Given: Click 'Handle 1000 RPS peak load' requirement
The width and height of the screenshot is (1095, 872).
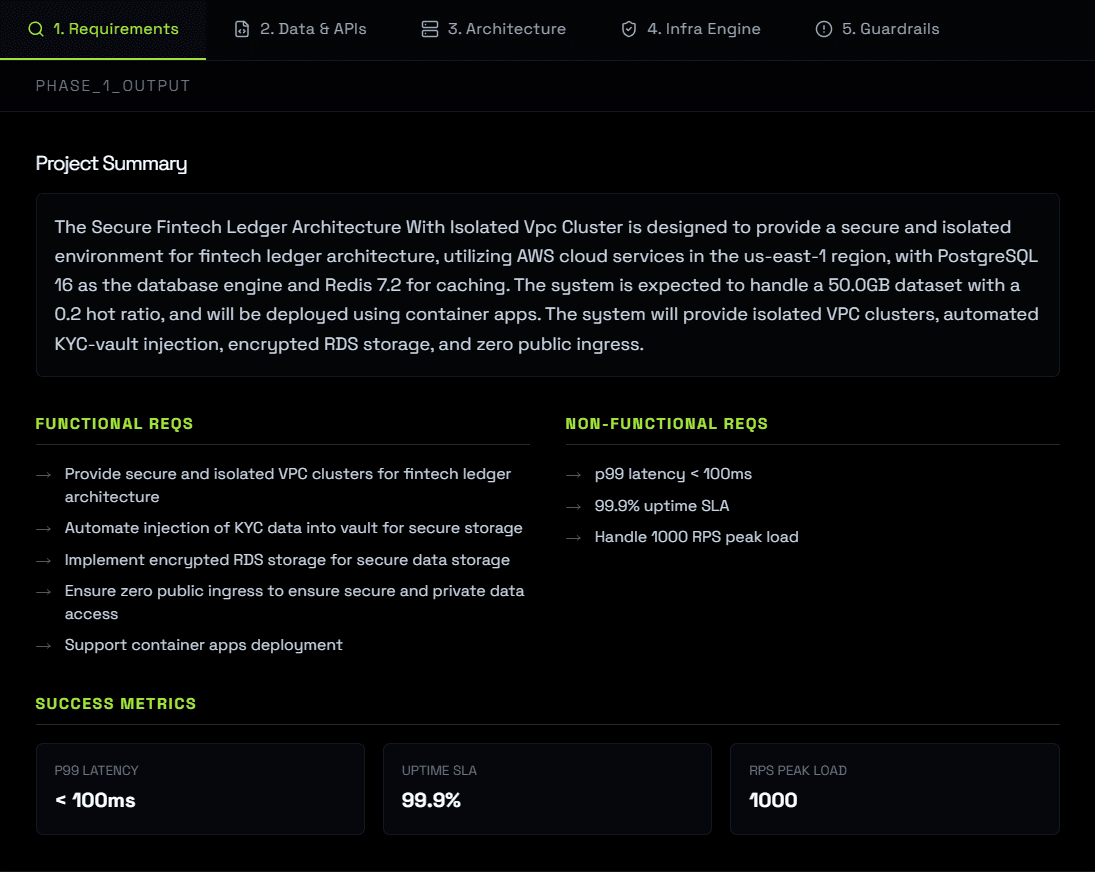Looking at the screenshot, I should coord(696,537).
